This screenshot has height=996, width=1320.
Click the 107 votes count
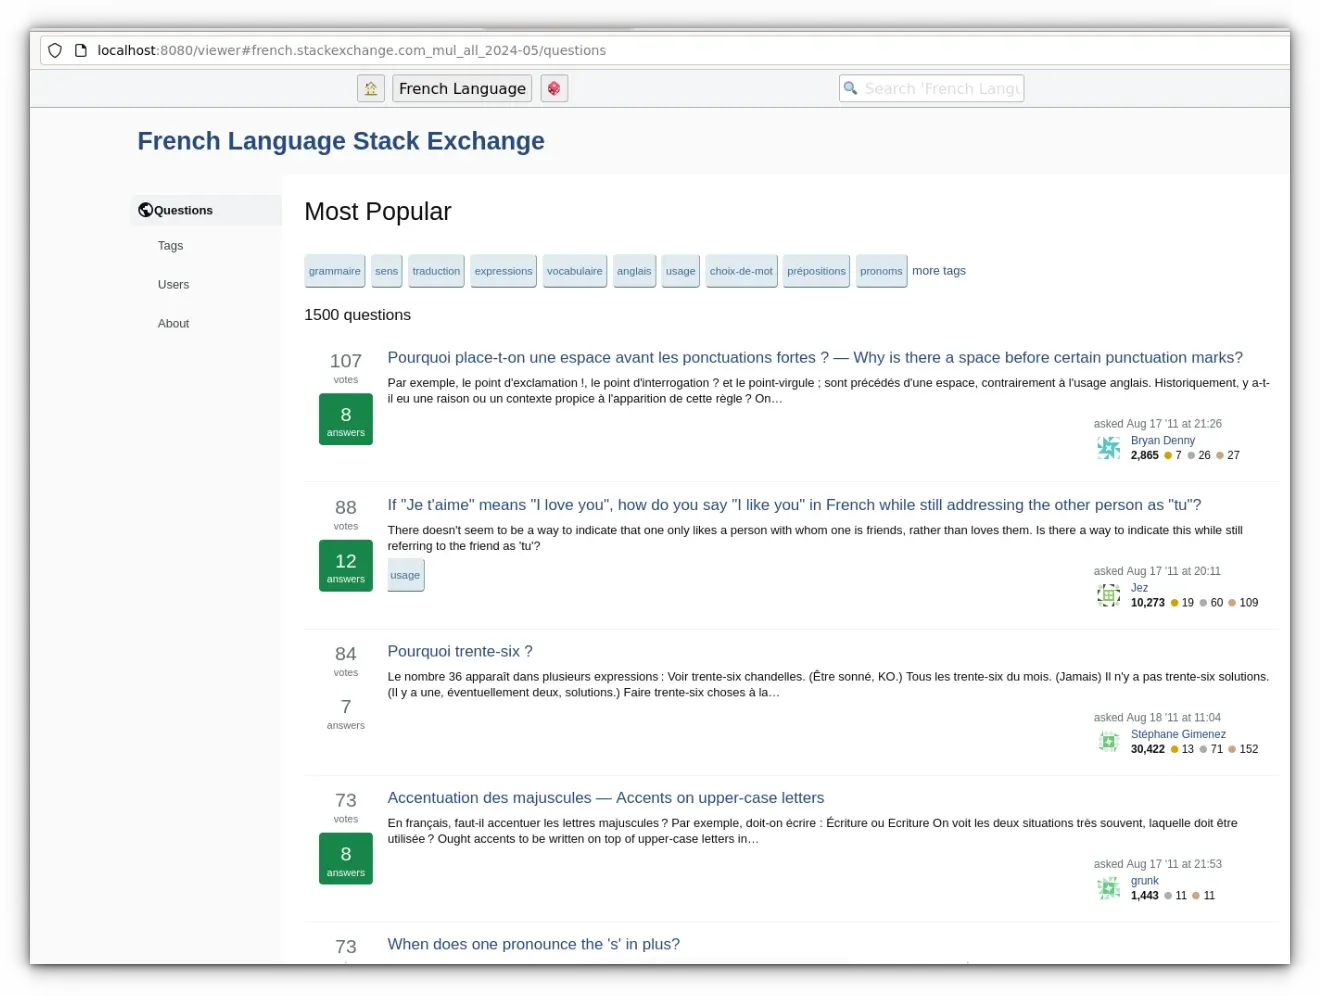point(346,361)
